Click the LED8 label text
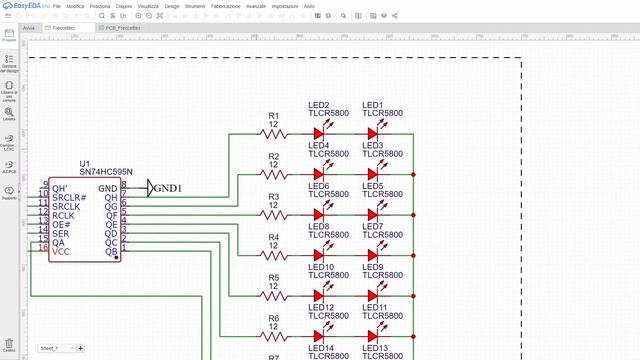 (x=319, y=226)
